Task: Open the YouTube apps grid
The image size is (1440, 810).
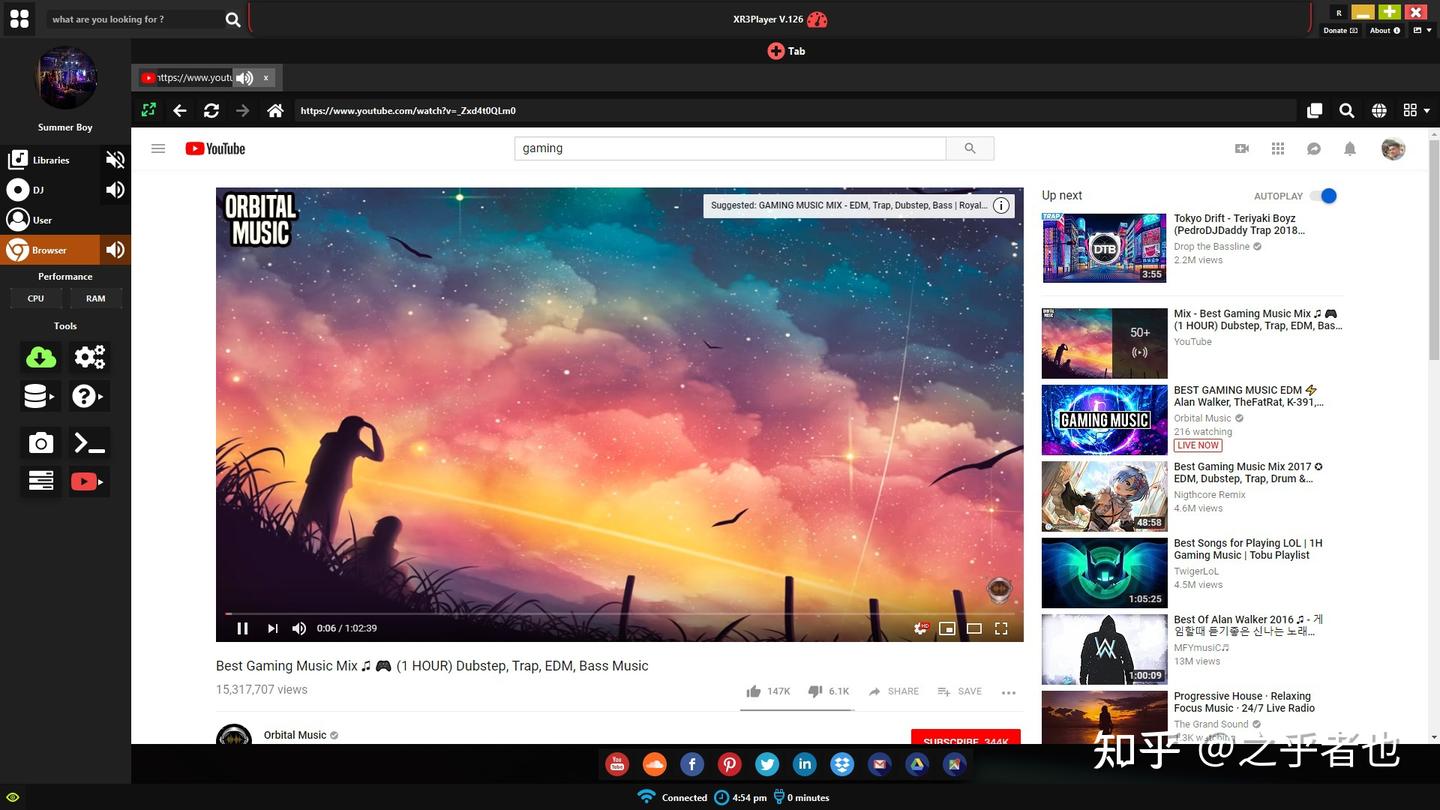Action: (1278, 149)
